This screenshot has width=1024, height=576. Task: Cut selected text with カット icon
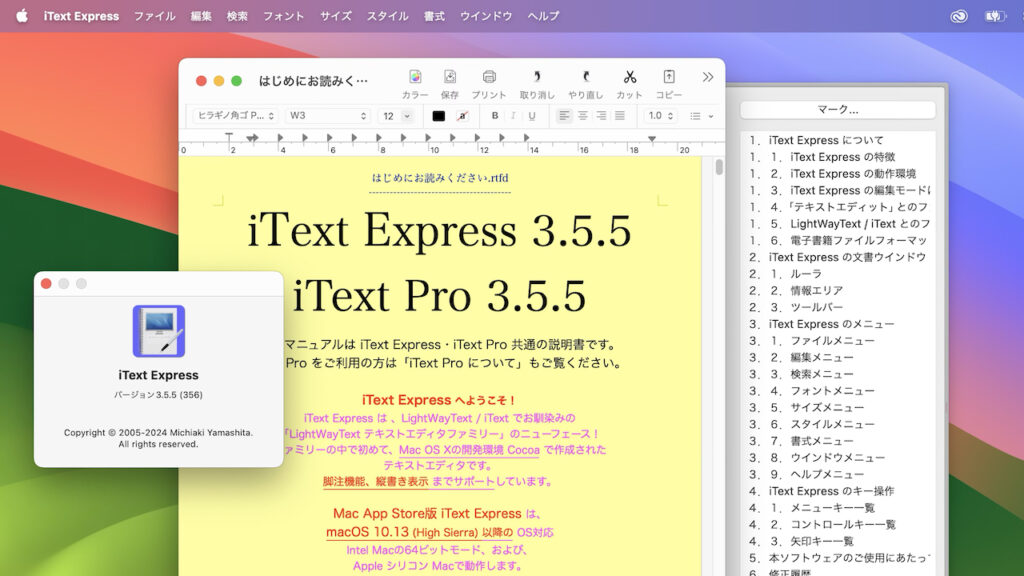pos(628,78)
